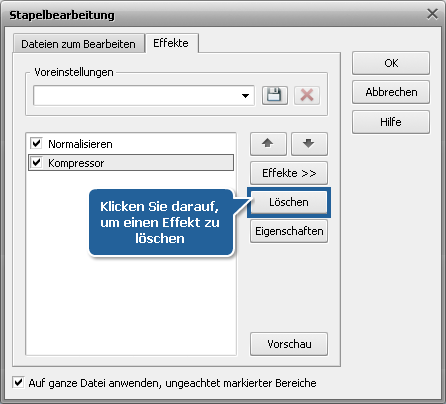Save the current preset with the floppy disk icon
Viewport: 446px width, 404px height.
[x=275, y=96]
